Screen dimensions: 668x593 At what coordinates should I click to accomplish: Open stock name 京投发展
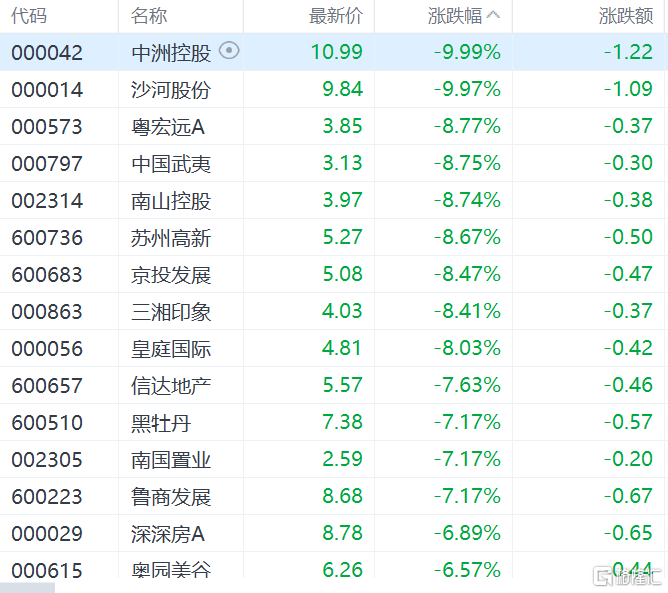click(171, 275)
